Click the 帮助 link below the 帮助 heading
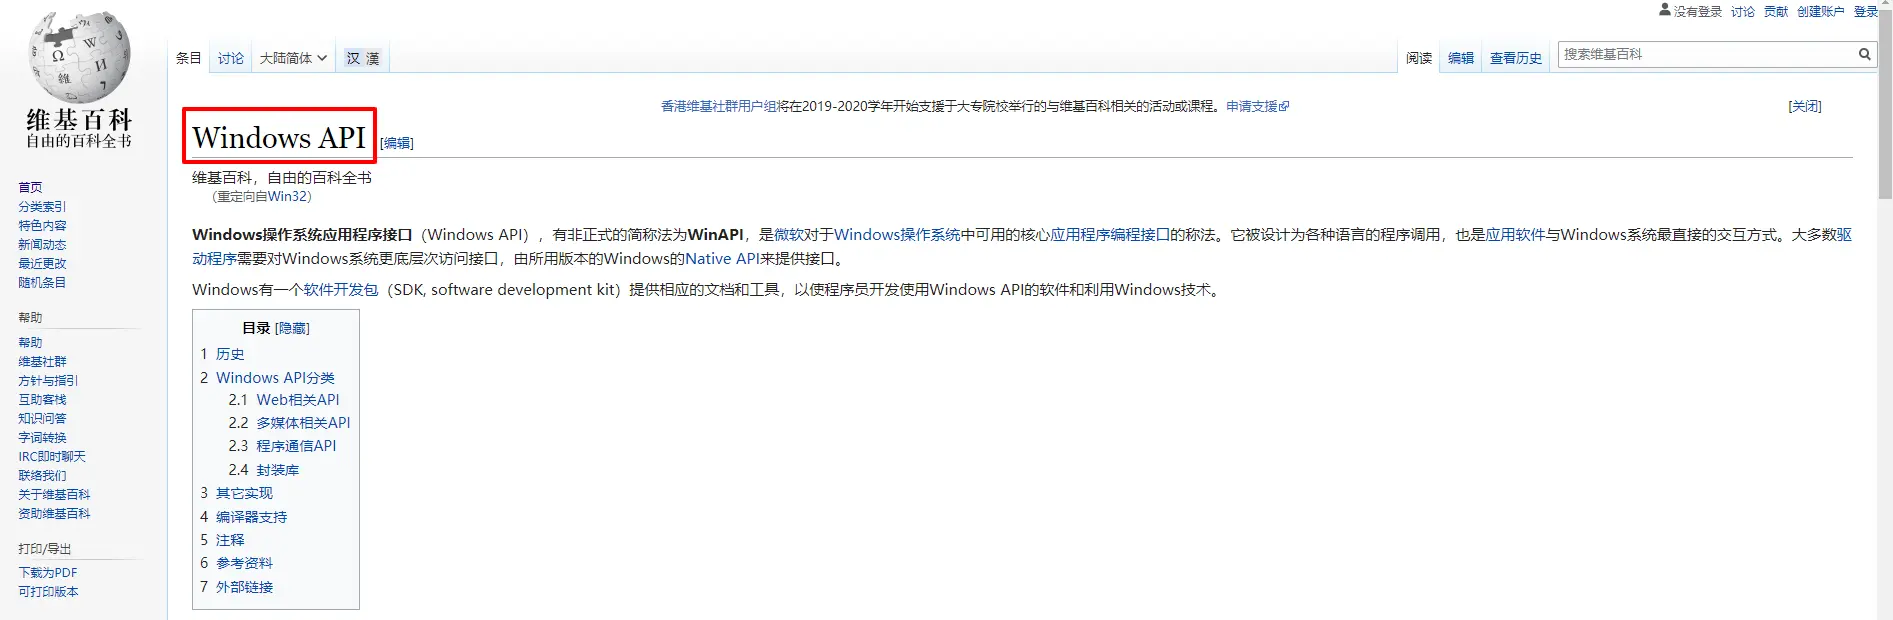Image resolution: width=1893 pixels, height=620 pixels. (x=30, y=342)
